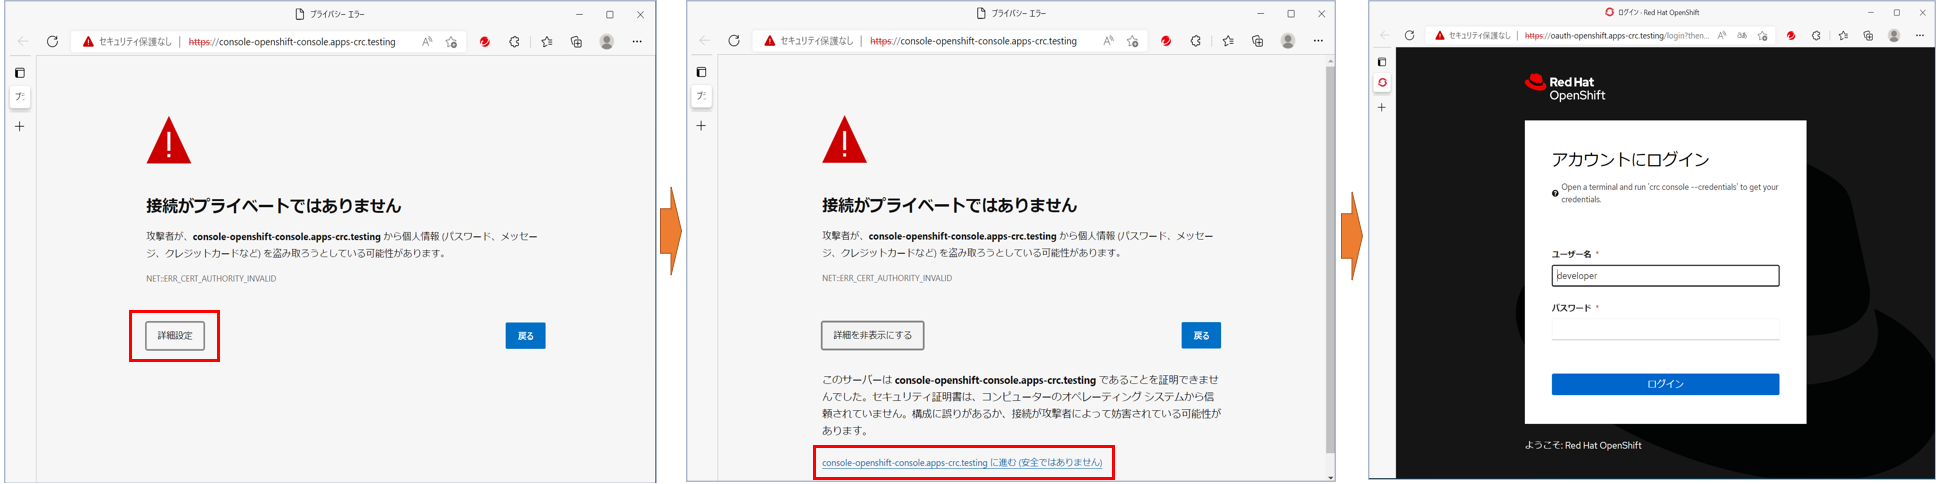Viewport: 1942px width, 484px height.
Task: Reload the OpenShift login window
Action: tap(1409, 35)
